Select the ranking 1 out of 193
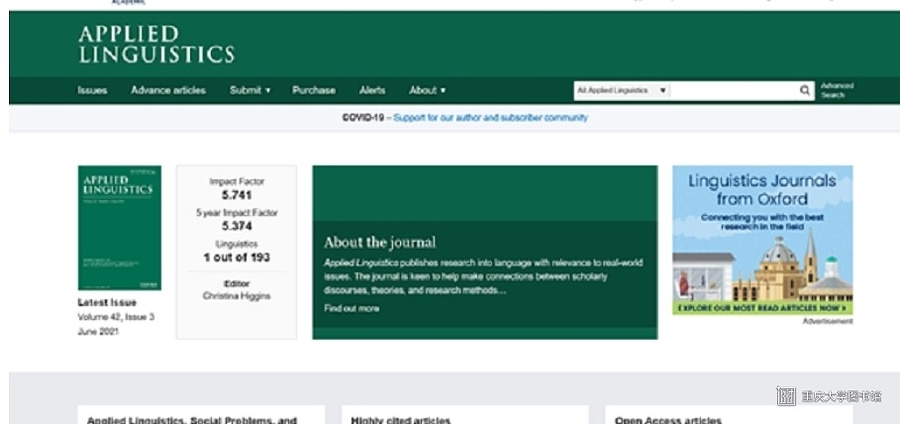Viewport: 900px width, 424px height. coord(236,258)
